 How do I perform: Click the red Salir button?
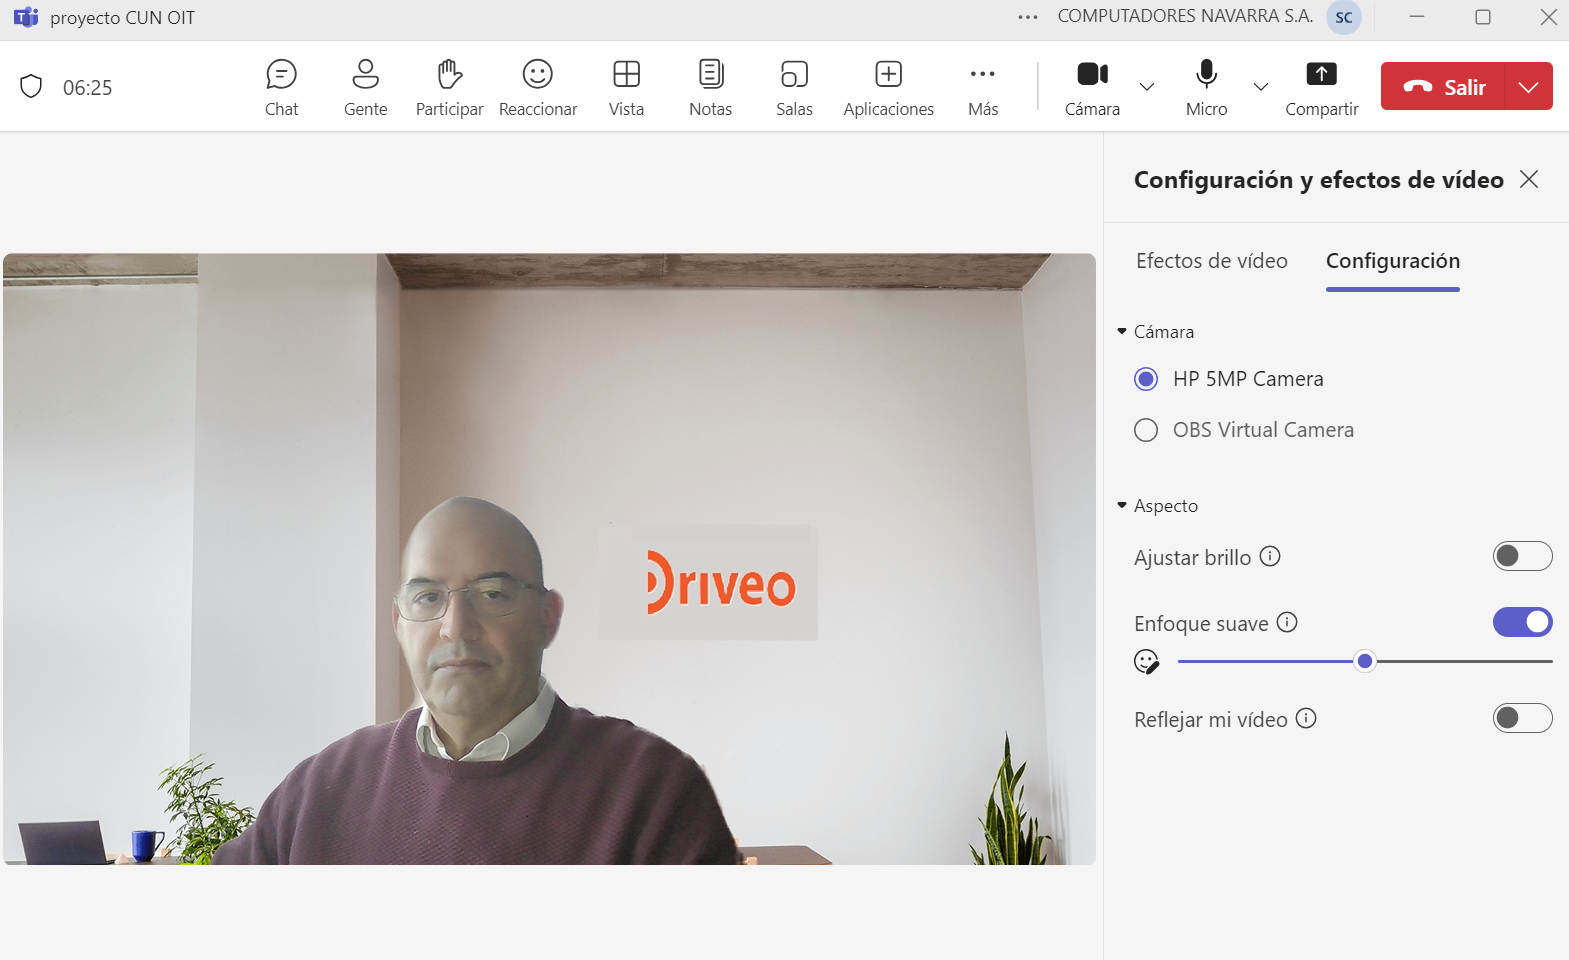[1443, 87]
